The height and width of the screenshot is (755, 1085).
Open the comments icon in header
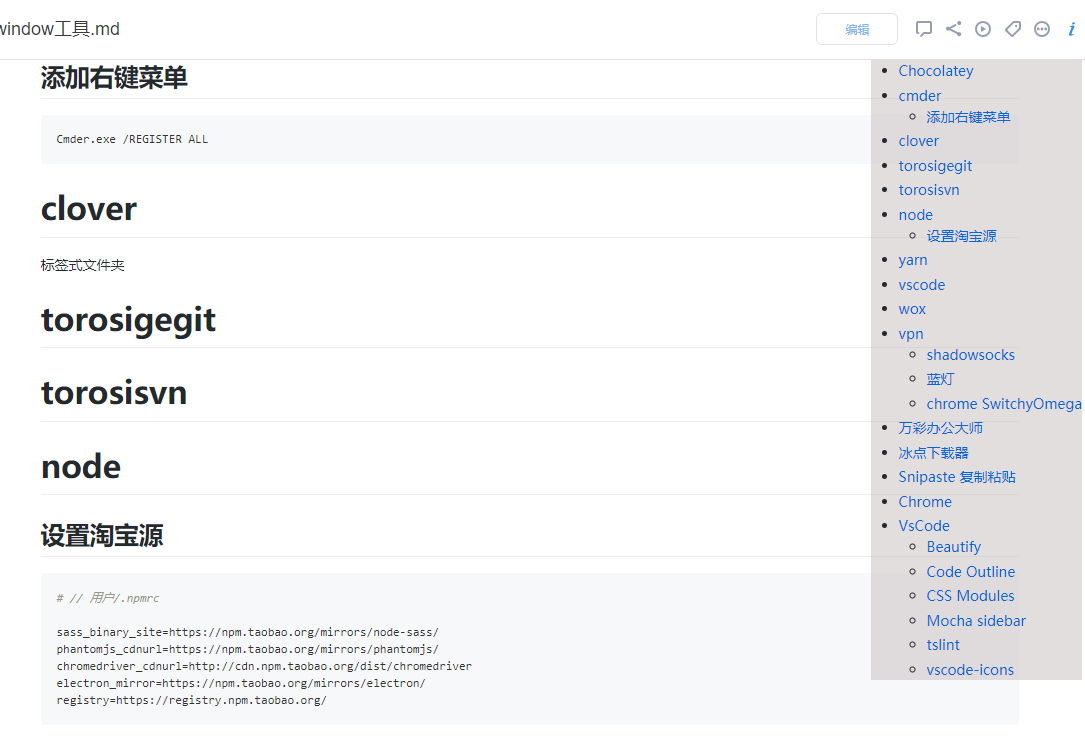click(x=923, y=28)
